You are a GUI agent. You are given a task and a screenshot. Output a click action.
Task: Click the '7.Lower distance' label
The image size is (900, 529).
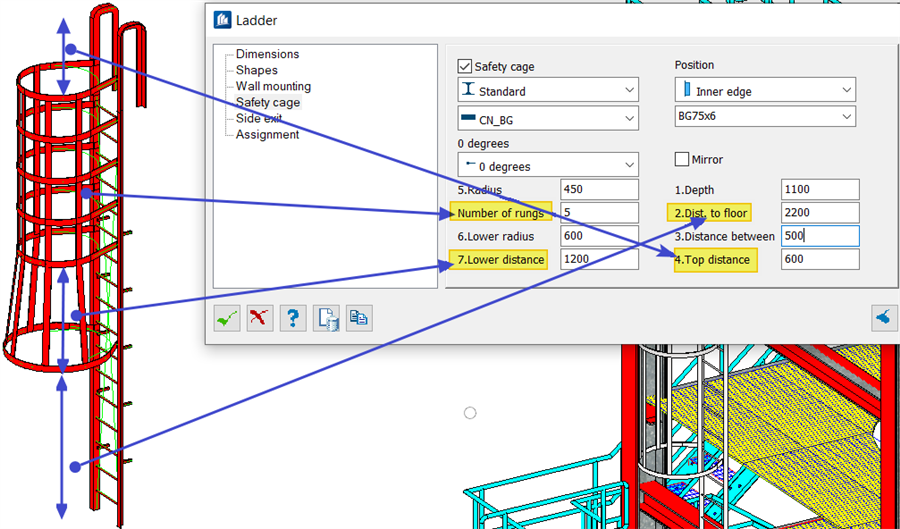point(501,260)
